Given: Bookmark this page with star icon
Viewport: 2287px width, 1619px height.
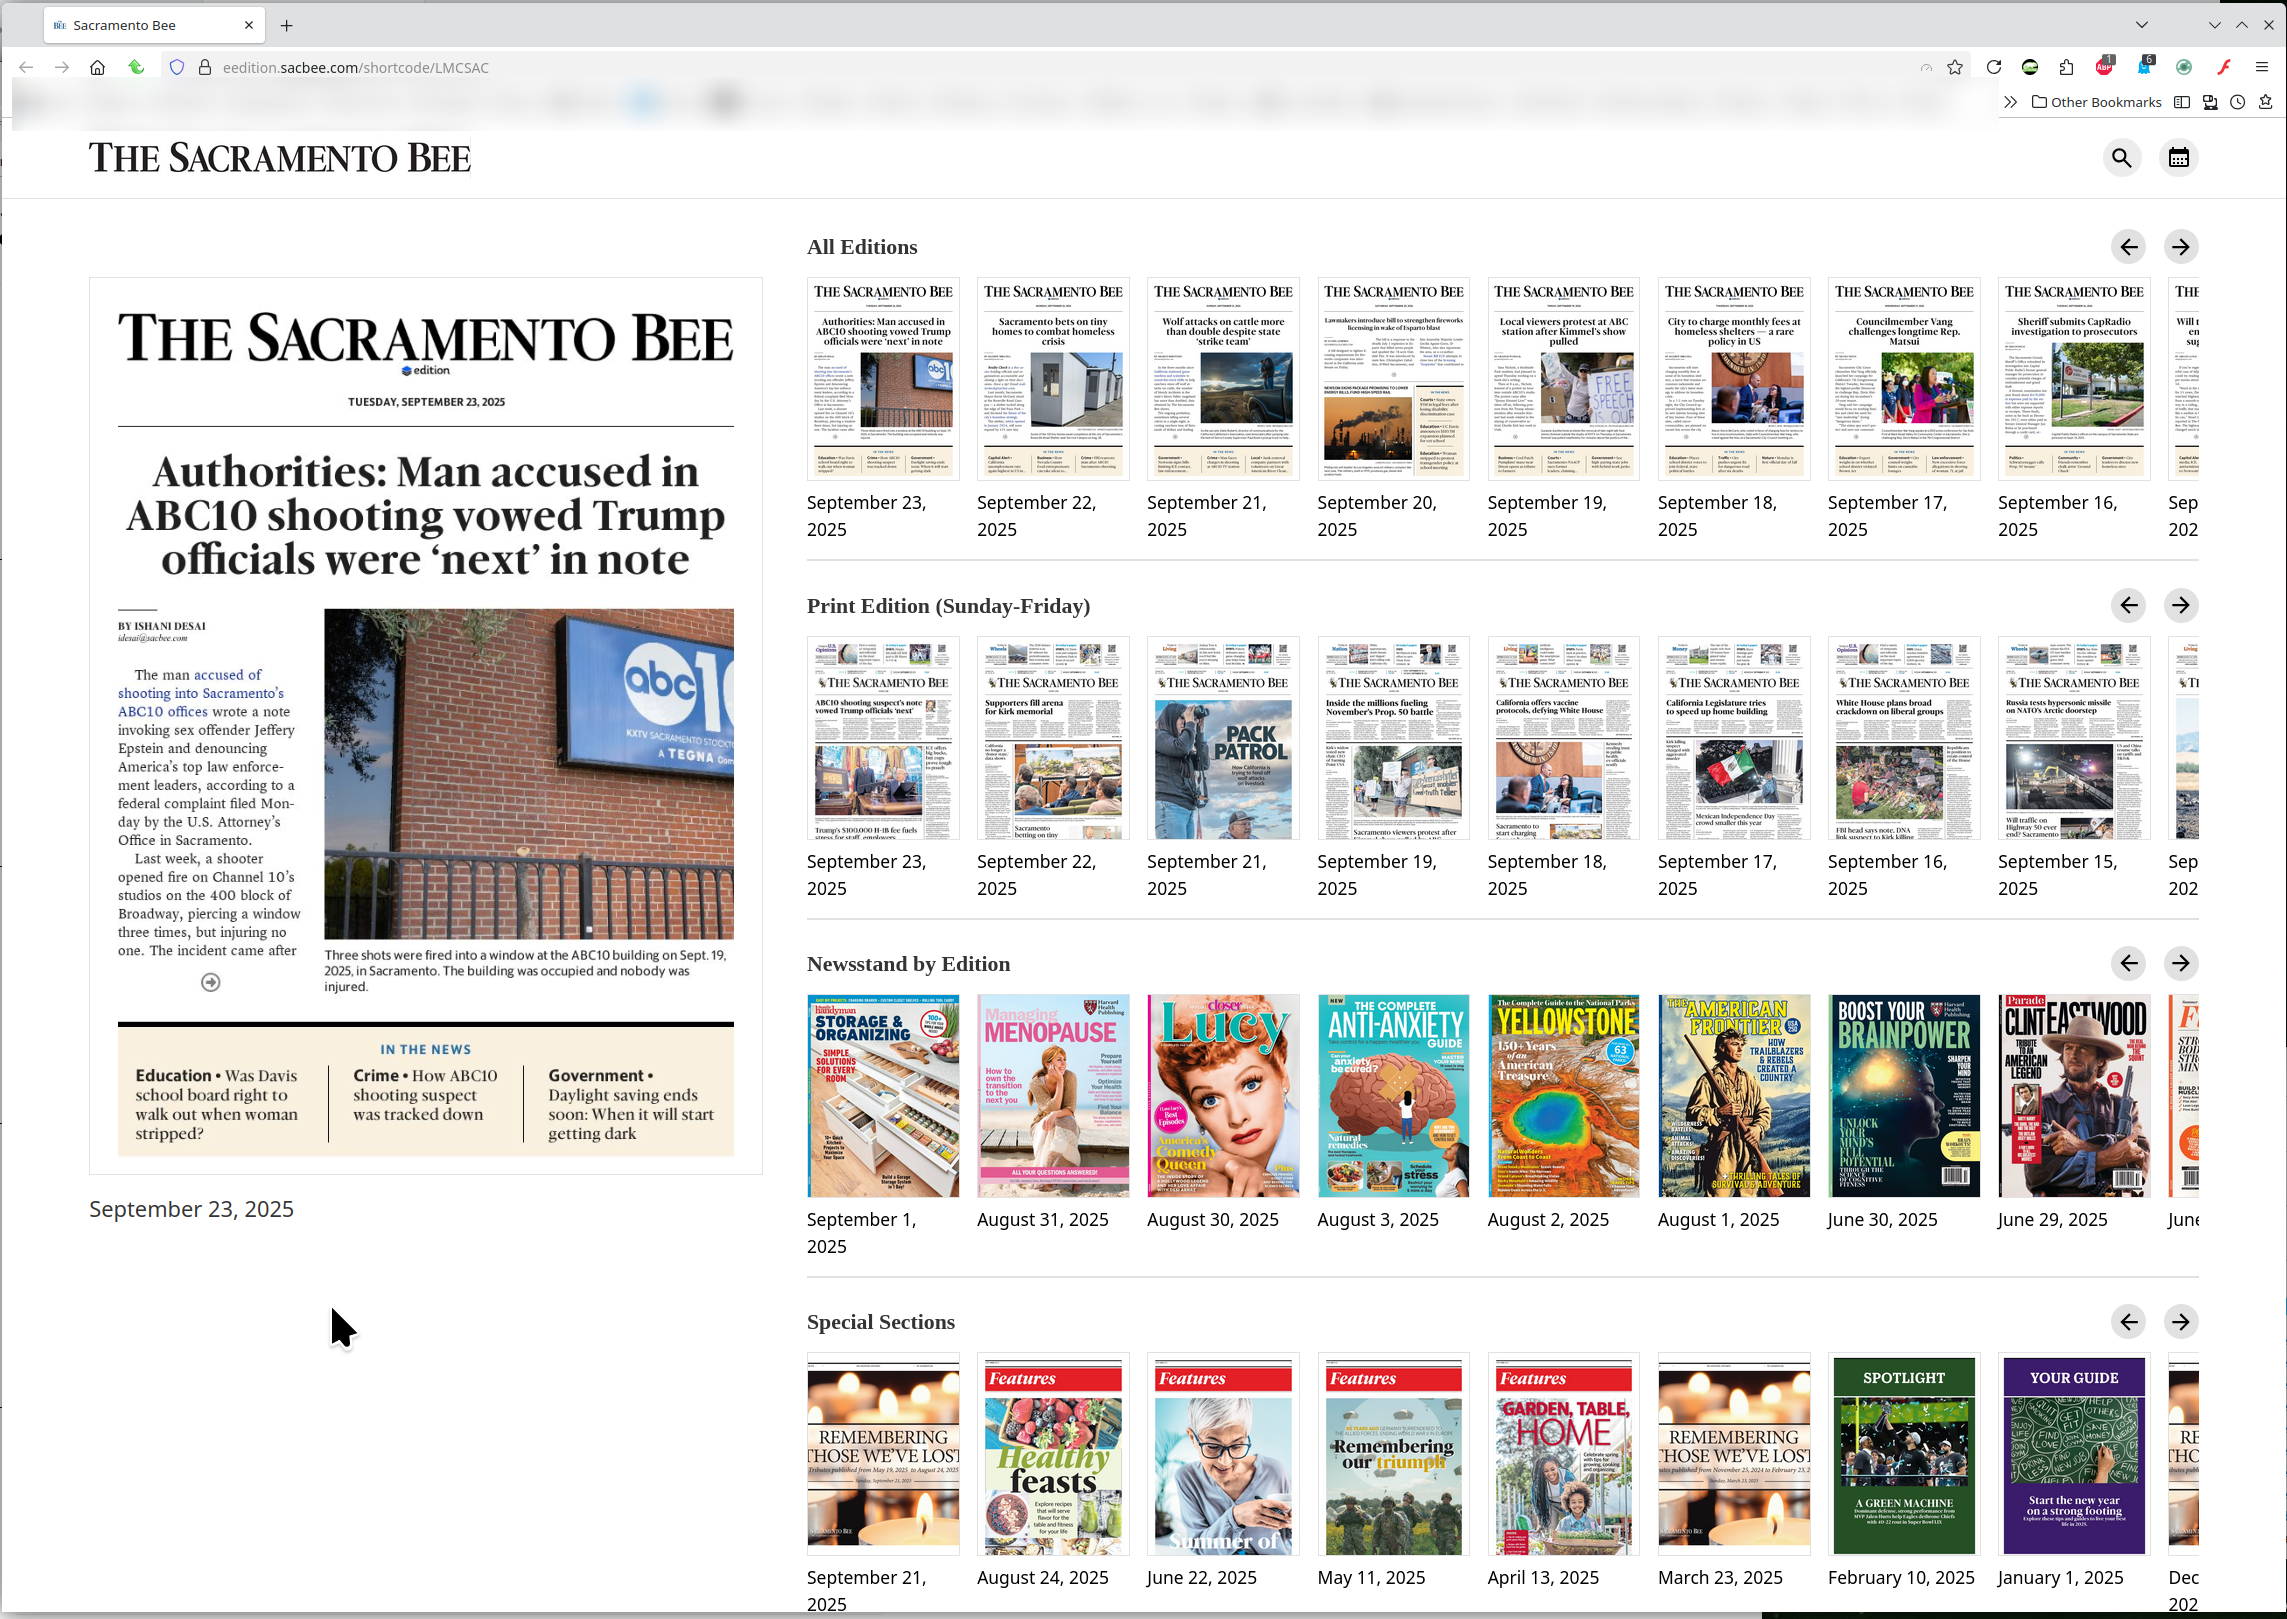Looking at the screenshot, I should click(1955, 67).
